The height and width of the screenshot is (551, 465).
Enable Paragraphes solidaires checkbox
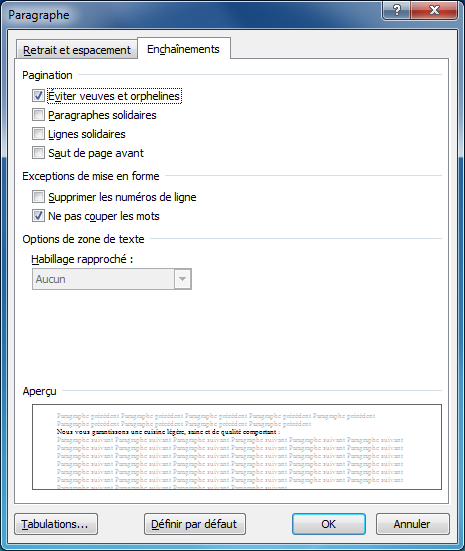pyautogui.click(x=38, y=115)
